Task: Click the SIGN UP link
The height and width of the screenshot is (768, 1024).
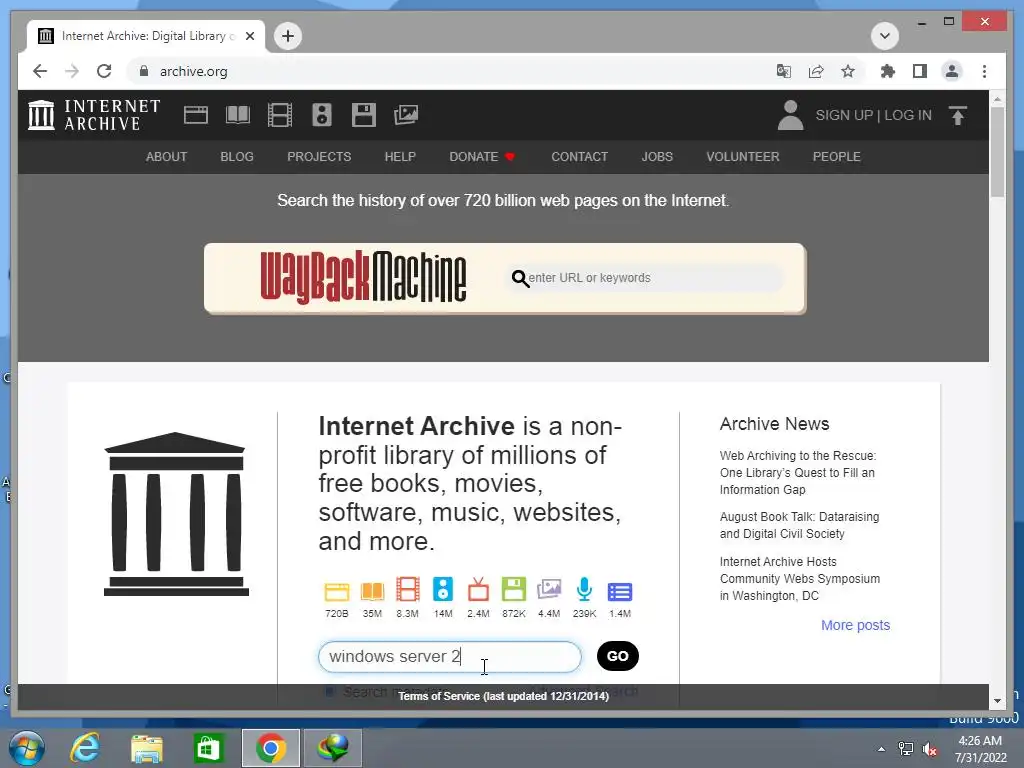Action: pyautogui.click(x=844, y=115)
